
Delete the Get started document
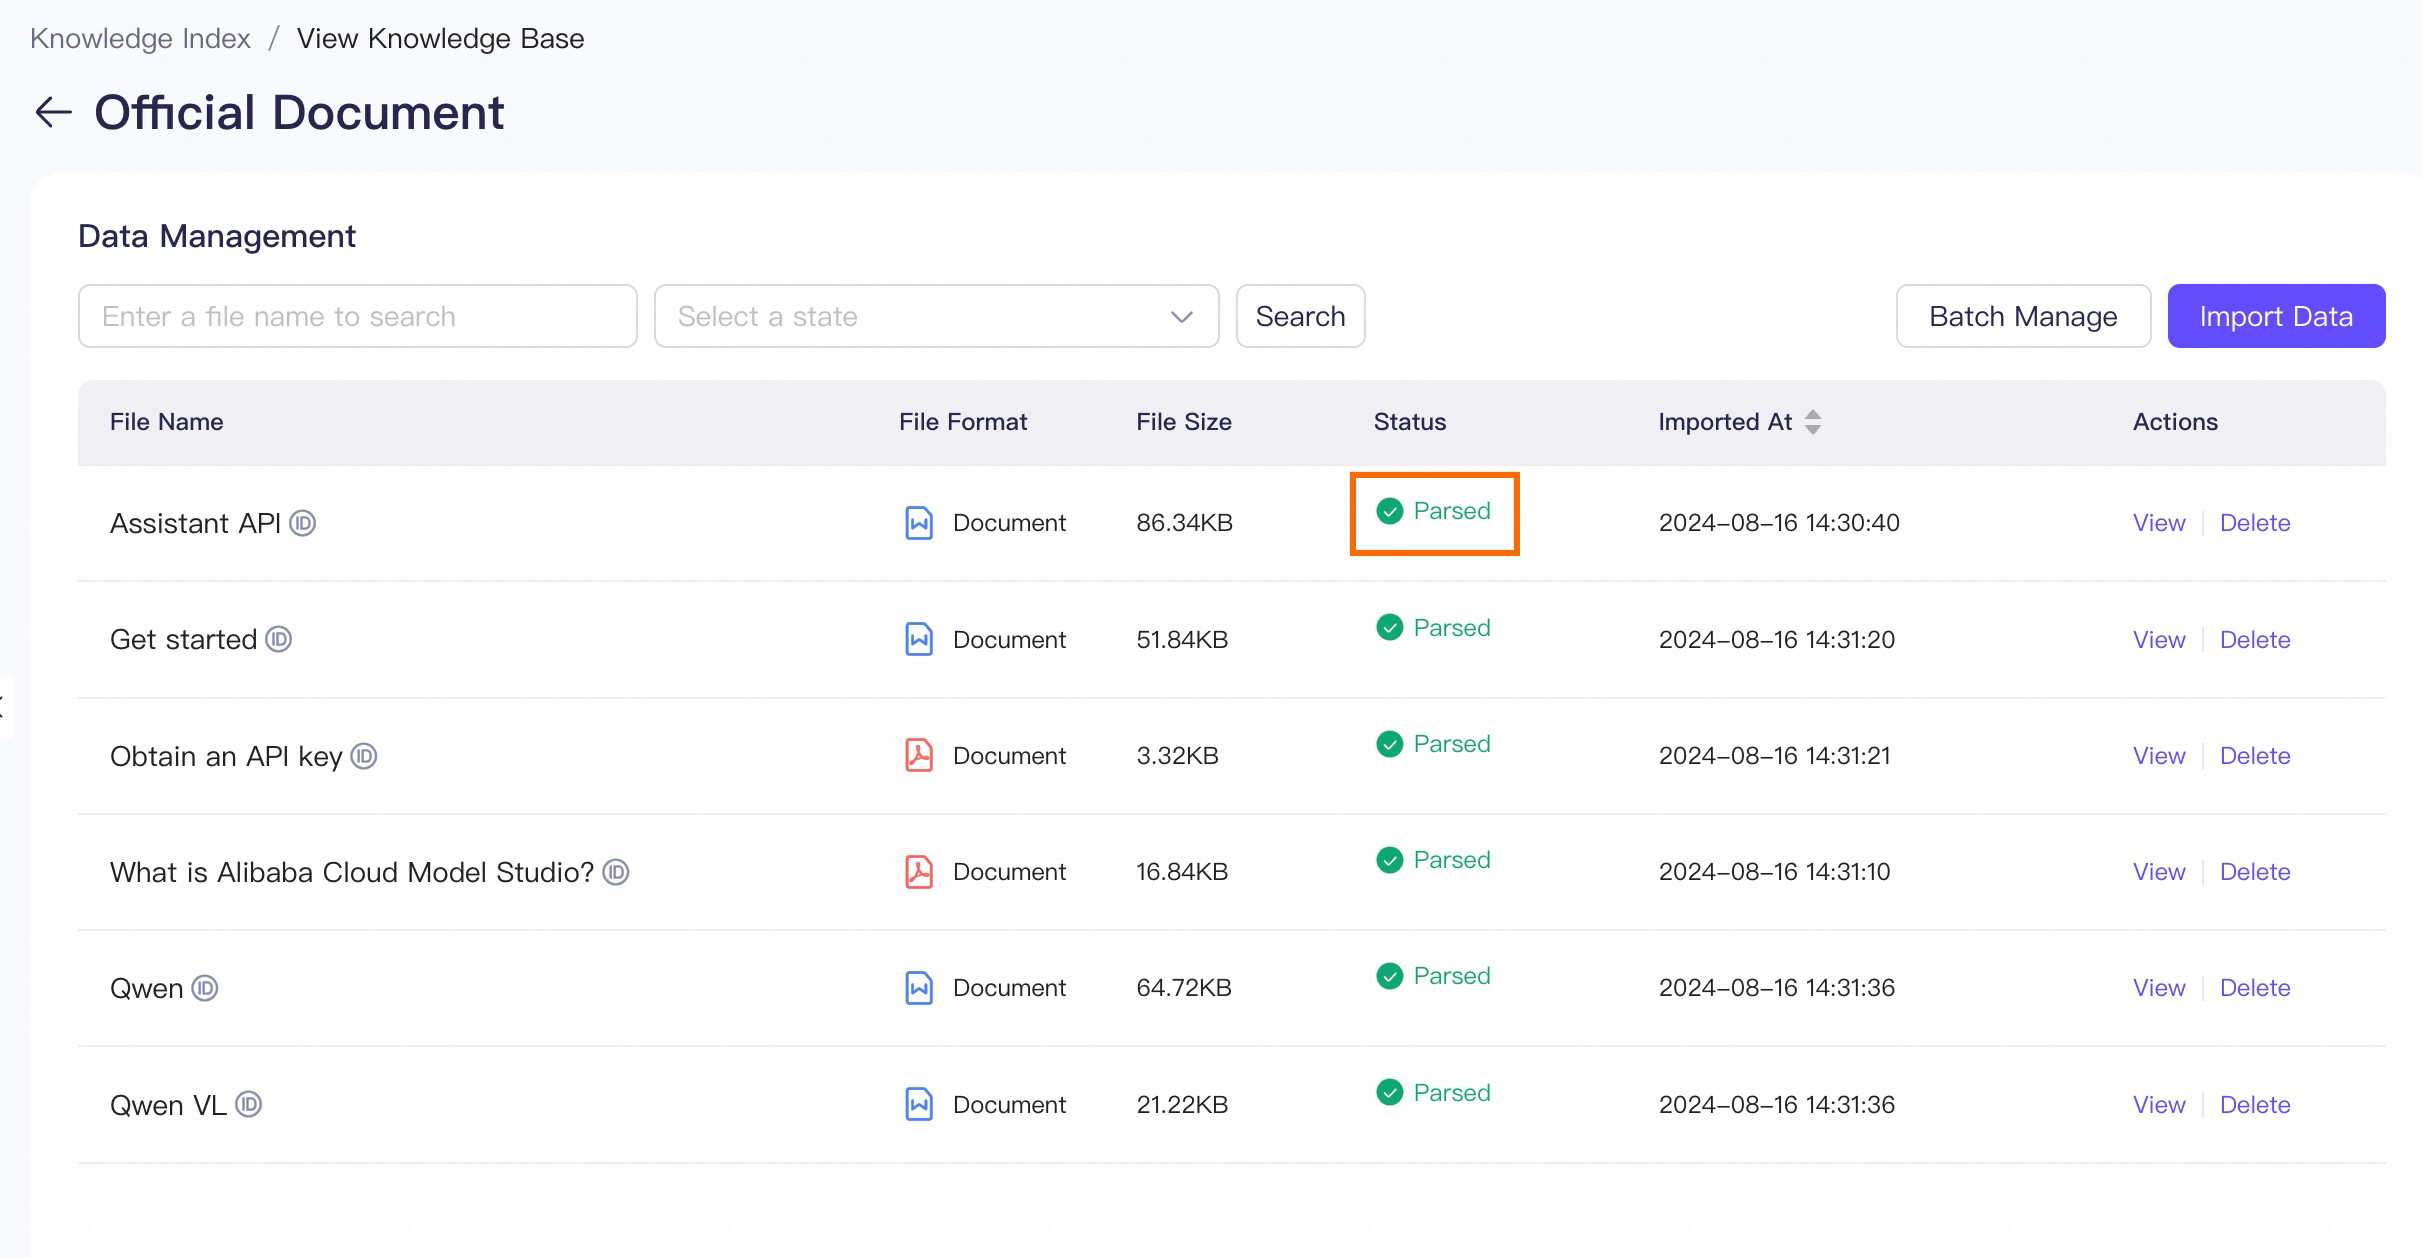(x=2255, y=640)
